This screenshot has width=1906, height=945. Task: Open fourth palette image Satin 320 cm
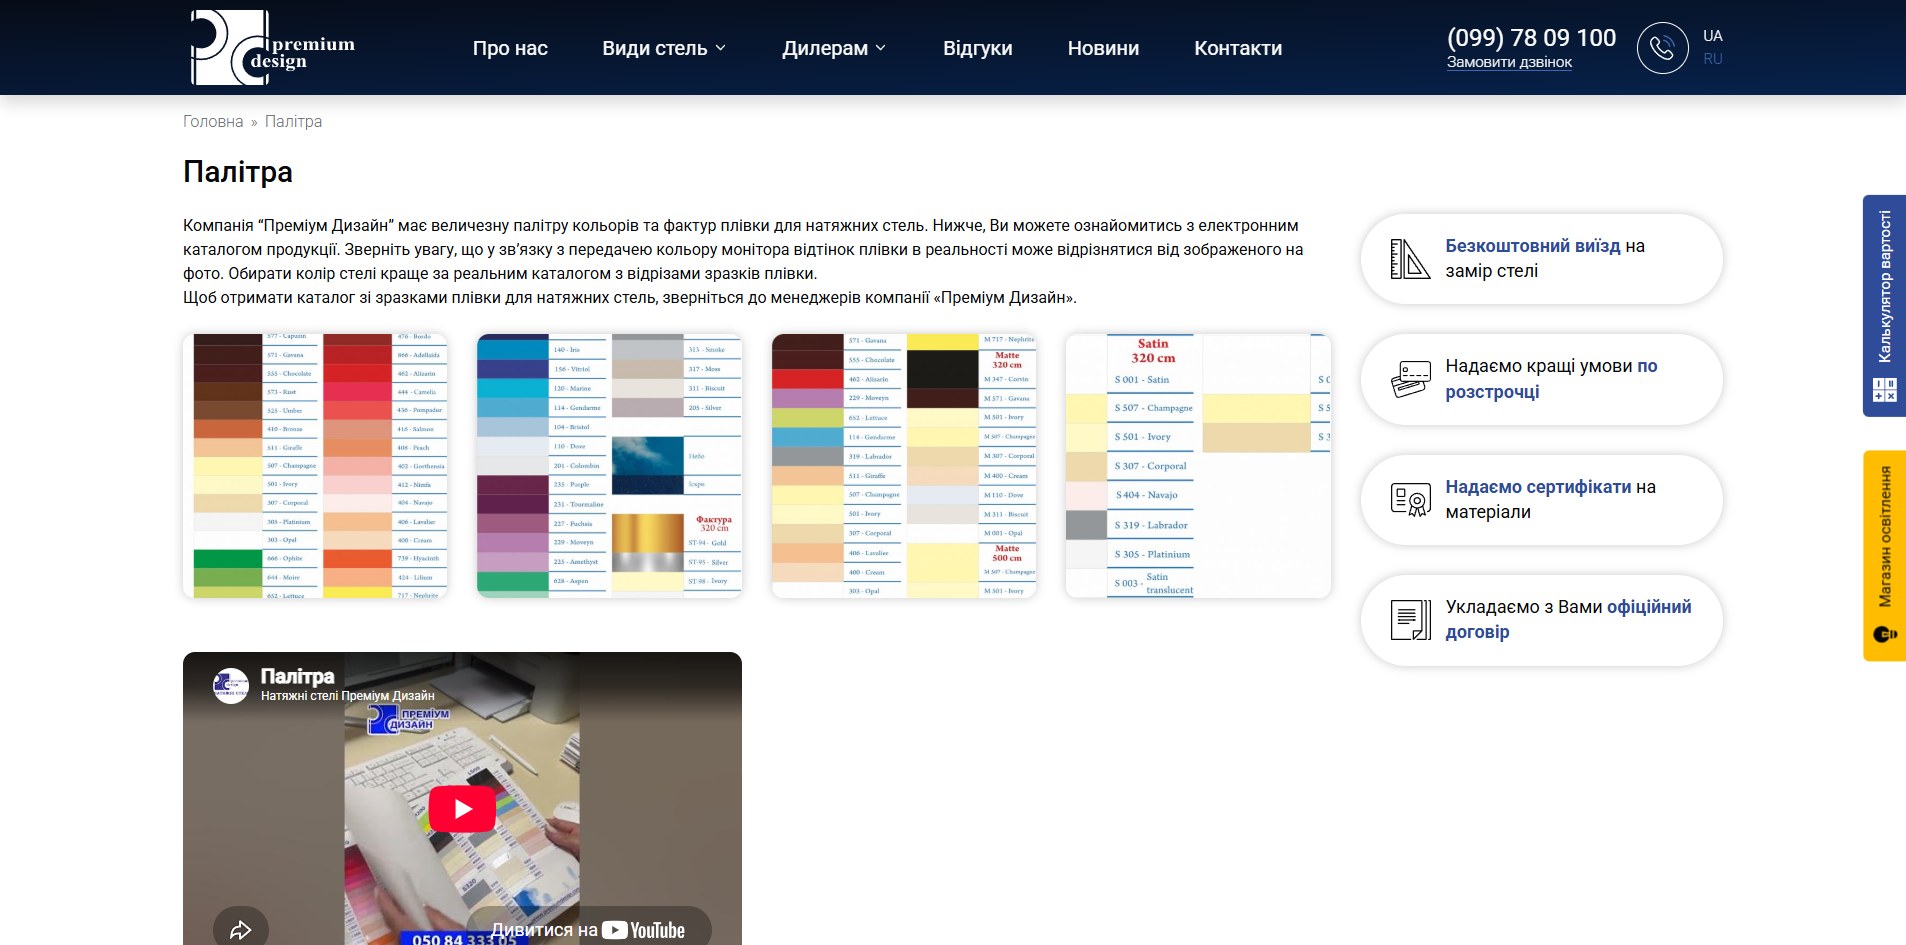coord(1198,466)
